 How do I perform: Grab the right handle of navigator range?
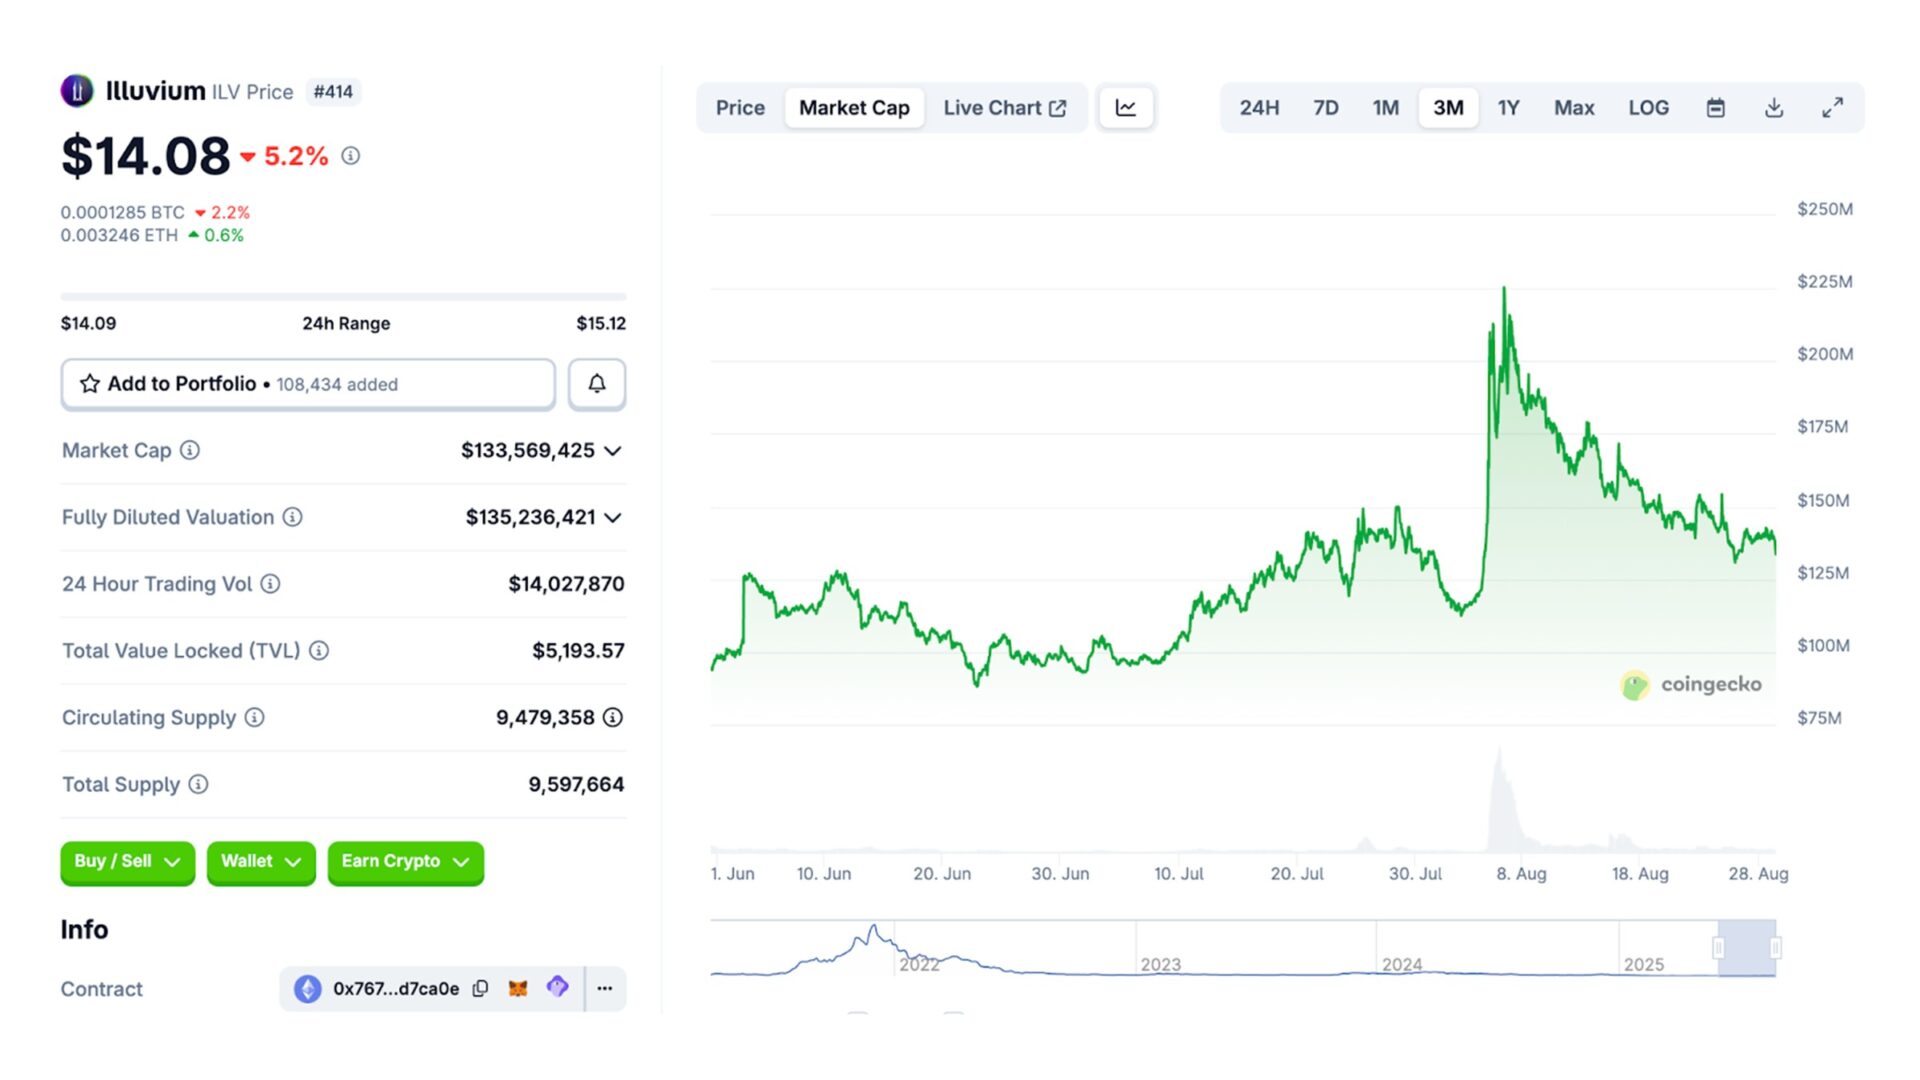point(1775,947)
